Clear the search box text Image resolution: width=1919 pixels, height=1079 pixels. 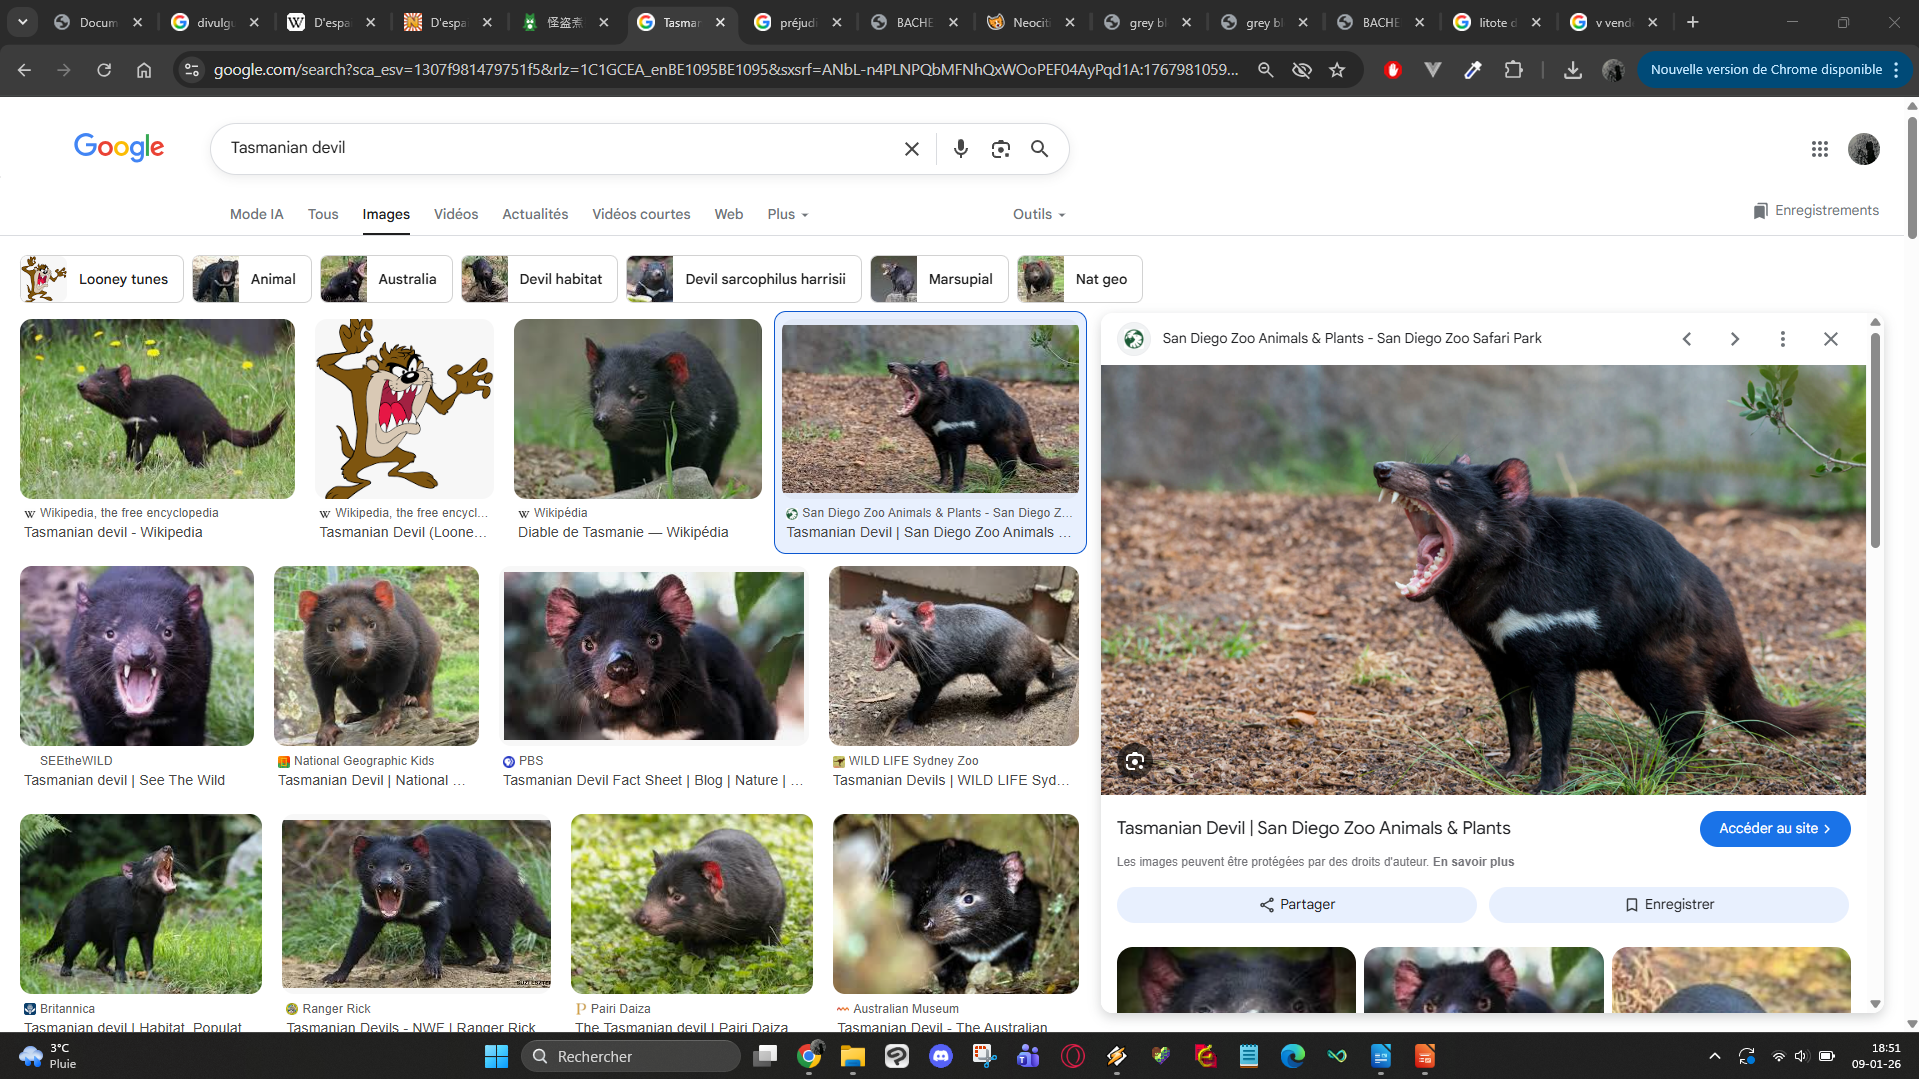pos(911,149)
